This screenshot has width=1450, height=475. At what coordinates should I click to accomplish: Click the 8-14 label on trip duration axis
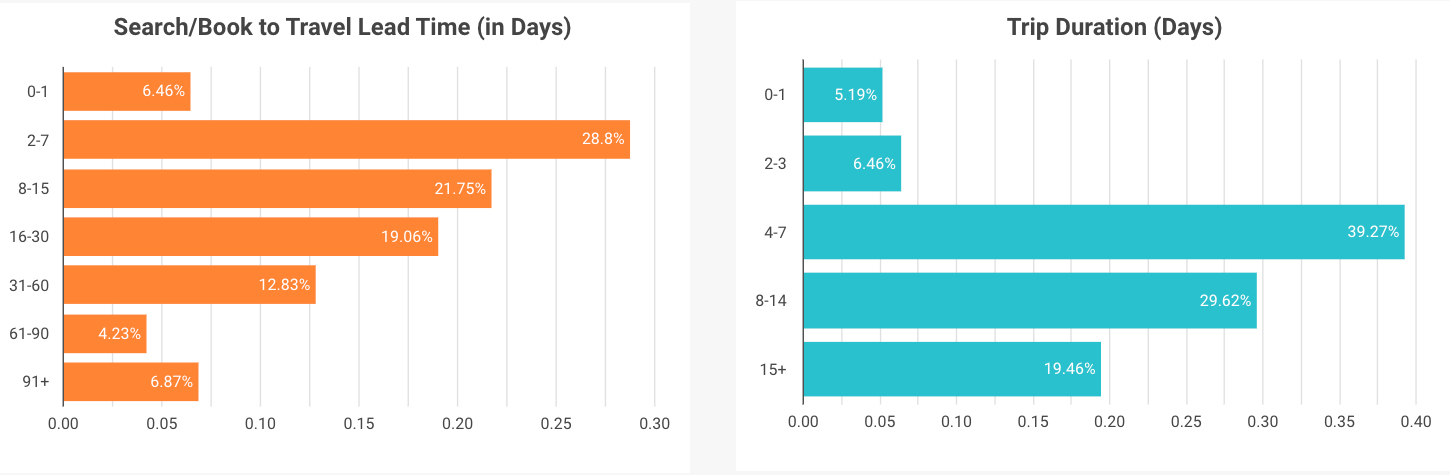pos(771,300)
